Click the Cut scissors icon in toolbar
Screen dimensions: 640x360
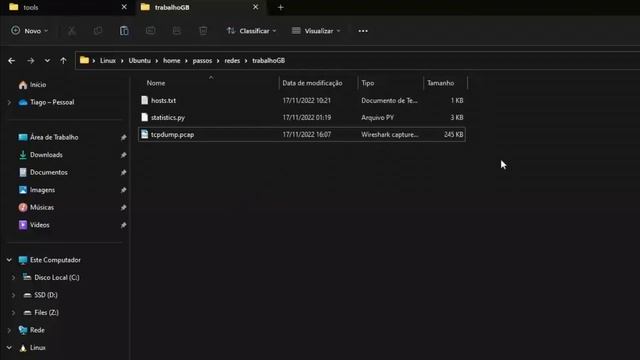(72, 31)
